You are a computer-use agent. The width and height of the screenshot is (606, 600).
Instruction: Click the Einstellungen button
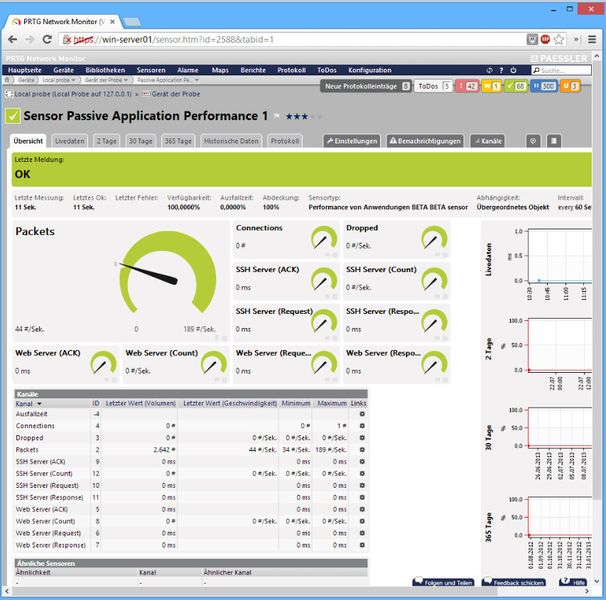pyautogui.click(x=352, y=141)
